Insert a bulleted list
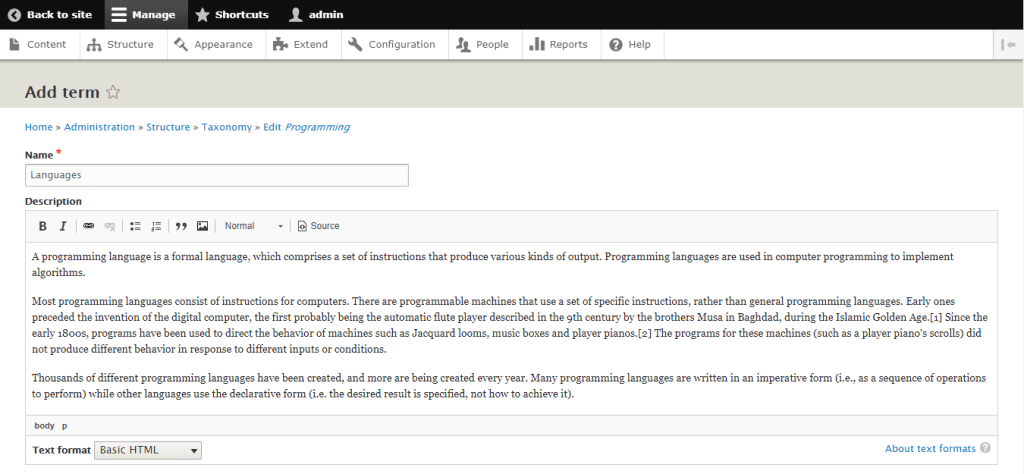Image resolution: width=1024 pixels, height=474 pixels. pos(135,226)
